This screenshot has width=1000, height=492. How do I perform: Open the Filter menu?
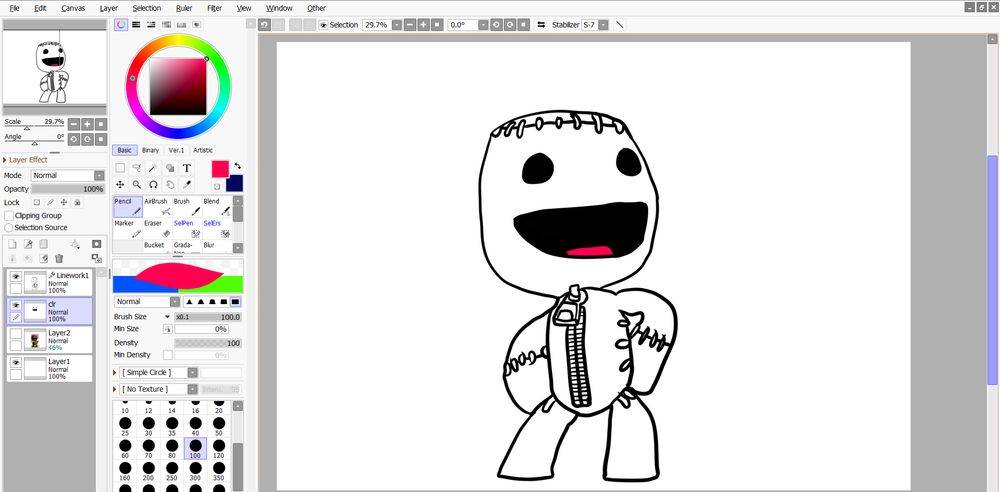(214, 8)
